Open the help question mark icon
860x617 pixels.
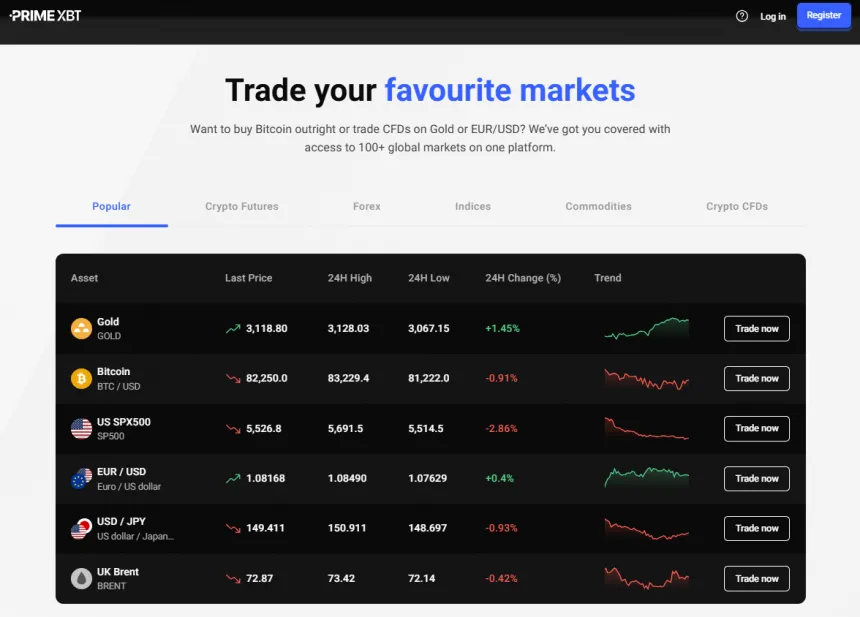click(742, 16)
